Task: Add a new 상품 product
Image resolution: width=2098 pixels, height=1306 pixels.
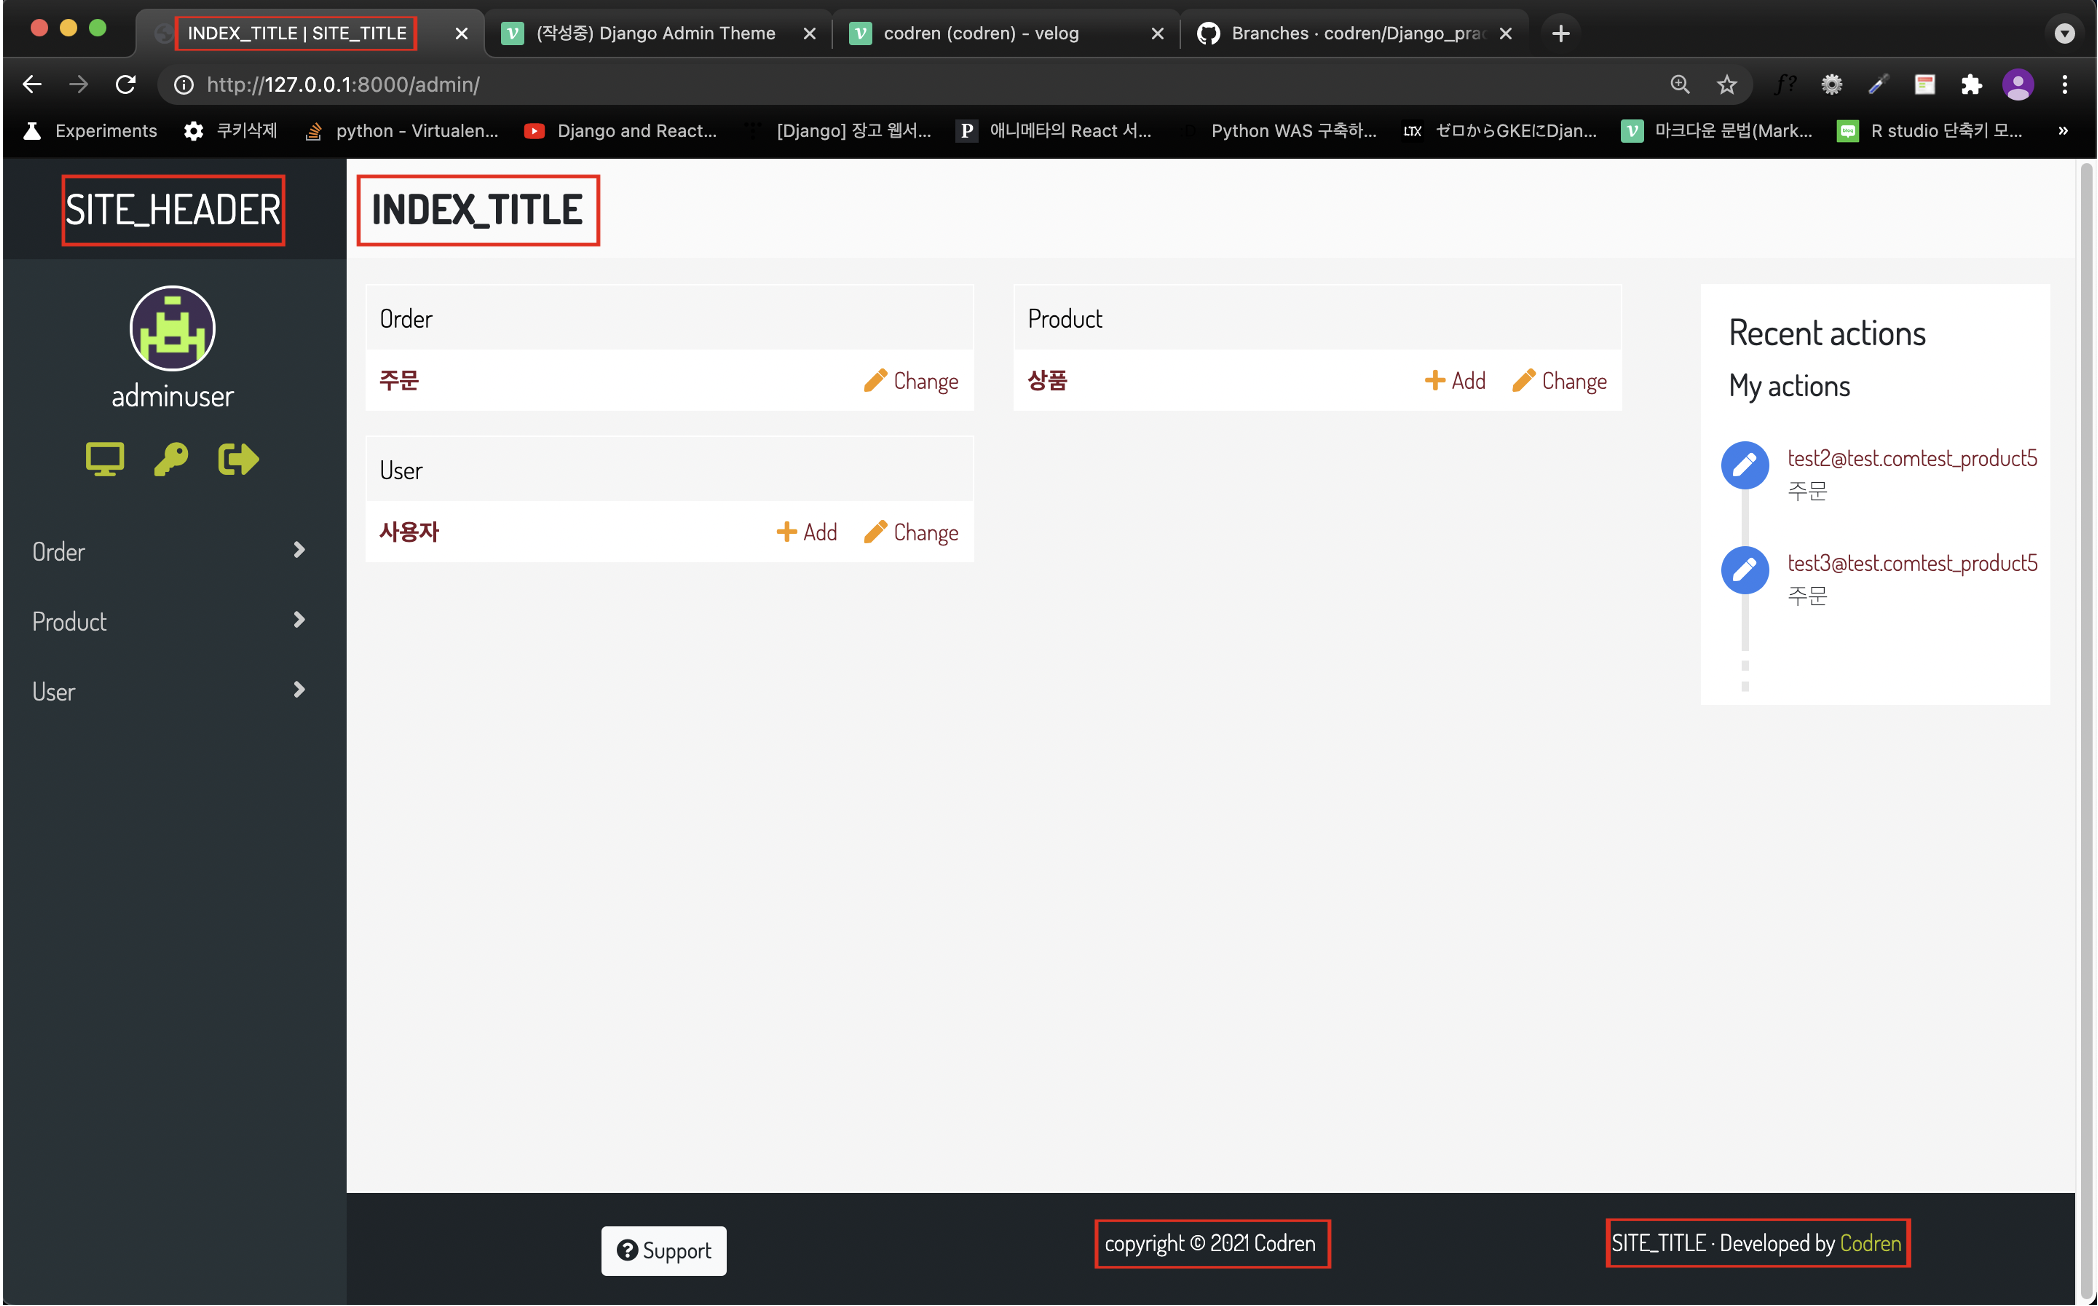Action: click(1455, 380)
